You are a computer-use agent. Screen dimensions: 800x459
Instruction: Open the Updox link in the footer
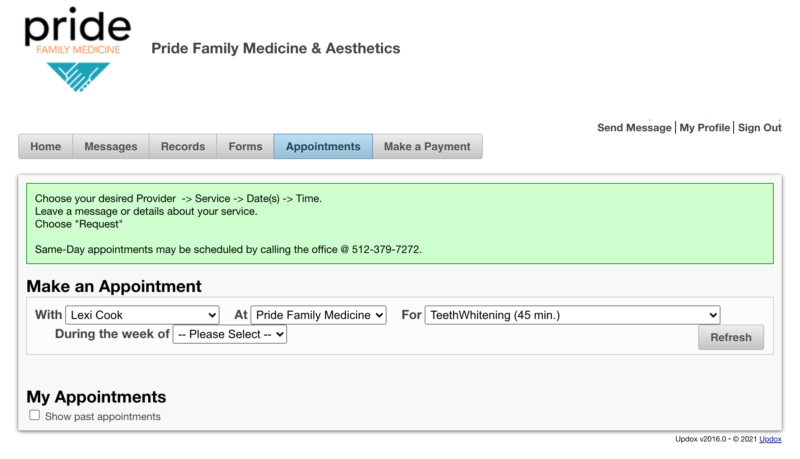[770, 439]
